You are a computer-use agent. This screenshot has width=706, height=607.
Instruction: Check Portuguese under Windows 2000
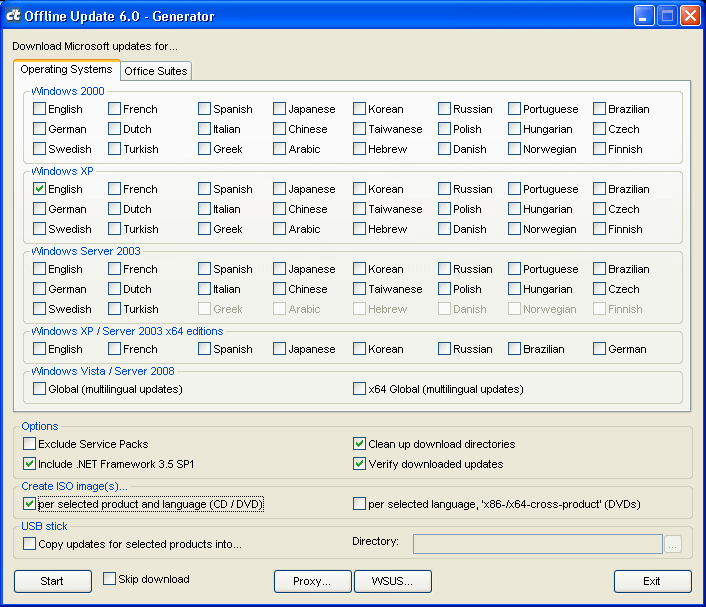(514, 109)
